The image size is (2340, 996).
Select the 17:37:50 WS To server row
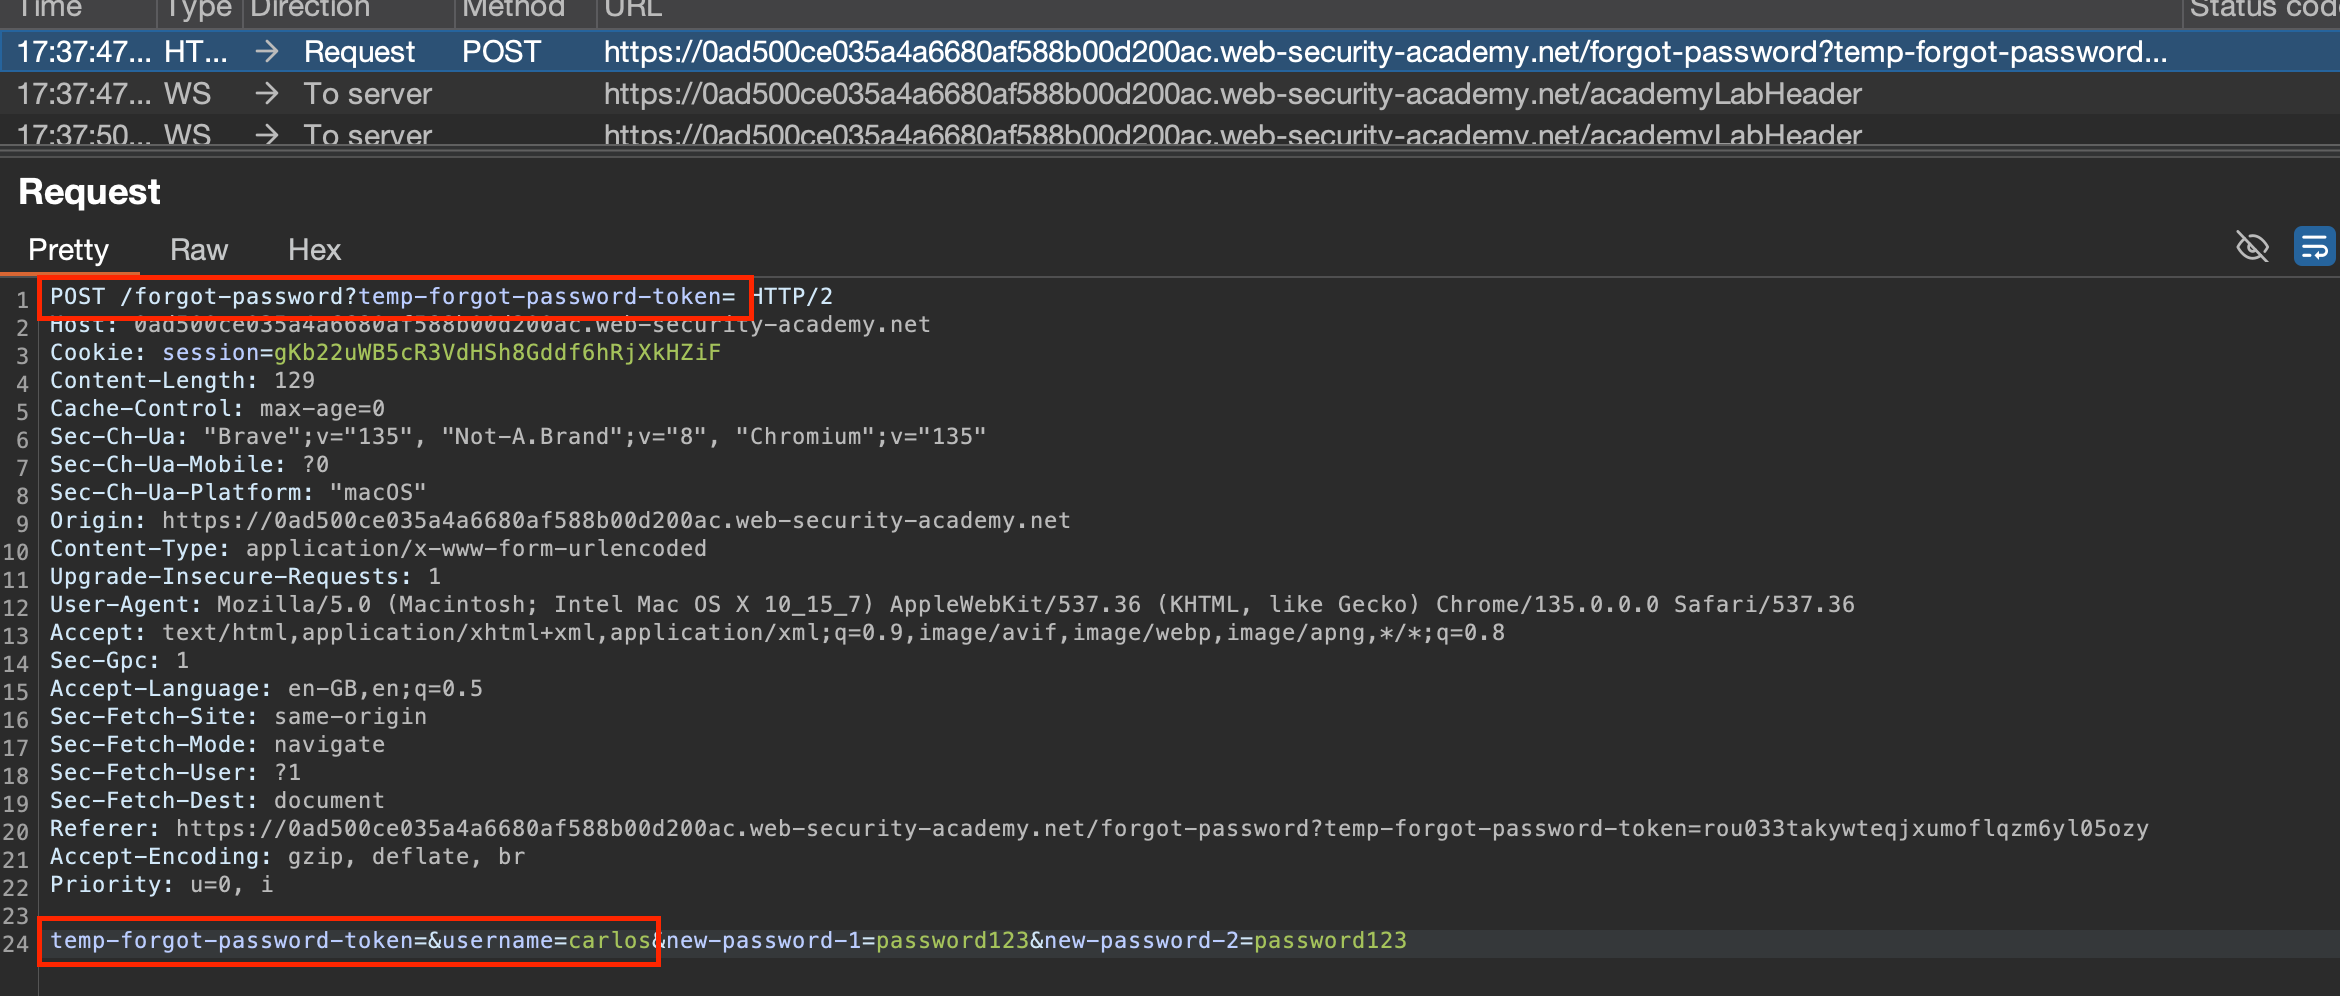pos(1100,135)
